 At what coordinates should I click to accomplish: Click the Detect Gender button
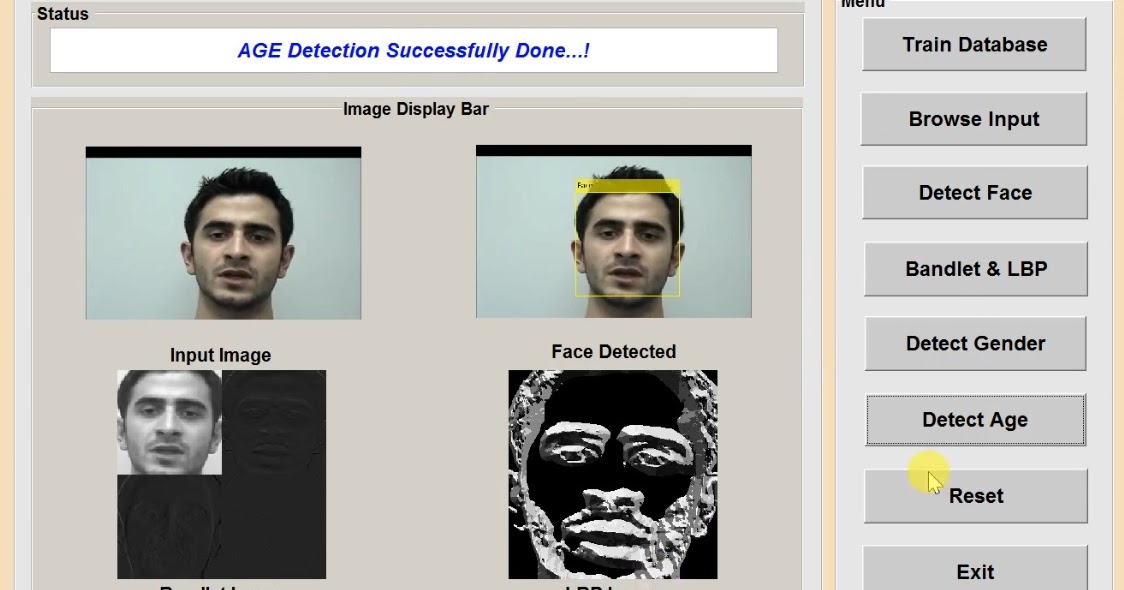coord(975,343)
